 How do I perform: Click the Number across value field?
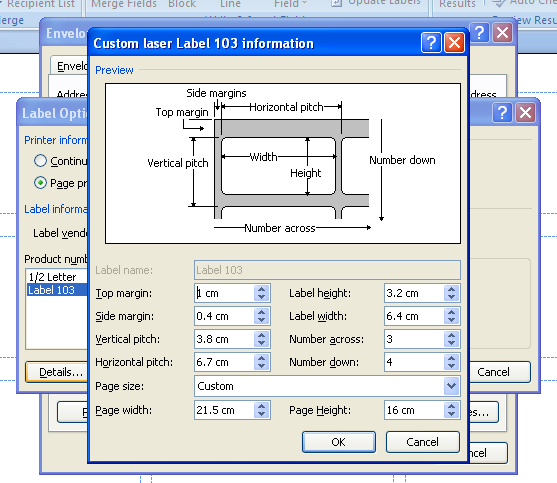coord(414,339)
